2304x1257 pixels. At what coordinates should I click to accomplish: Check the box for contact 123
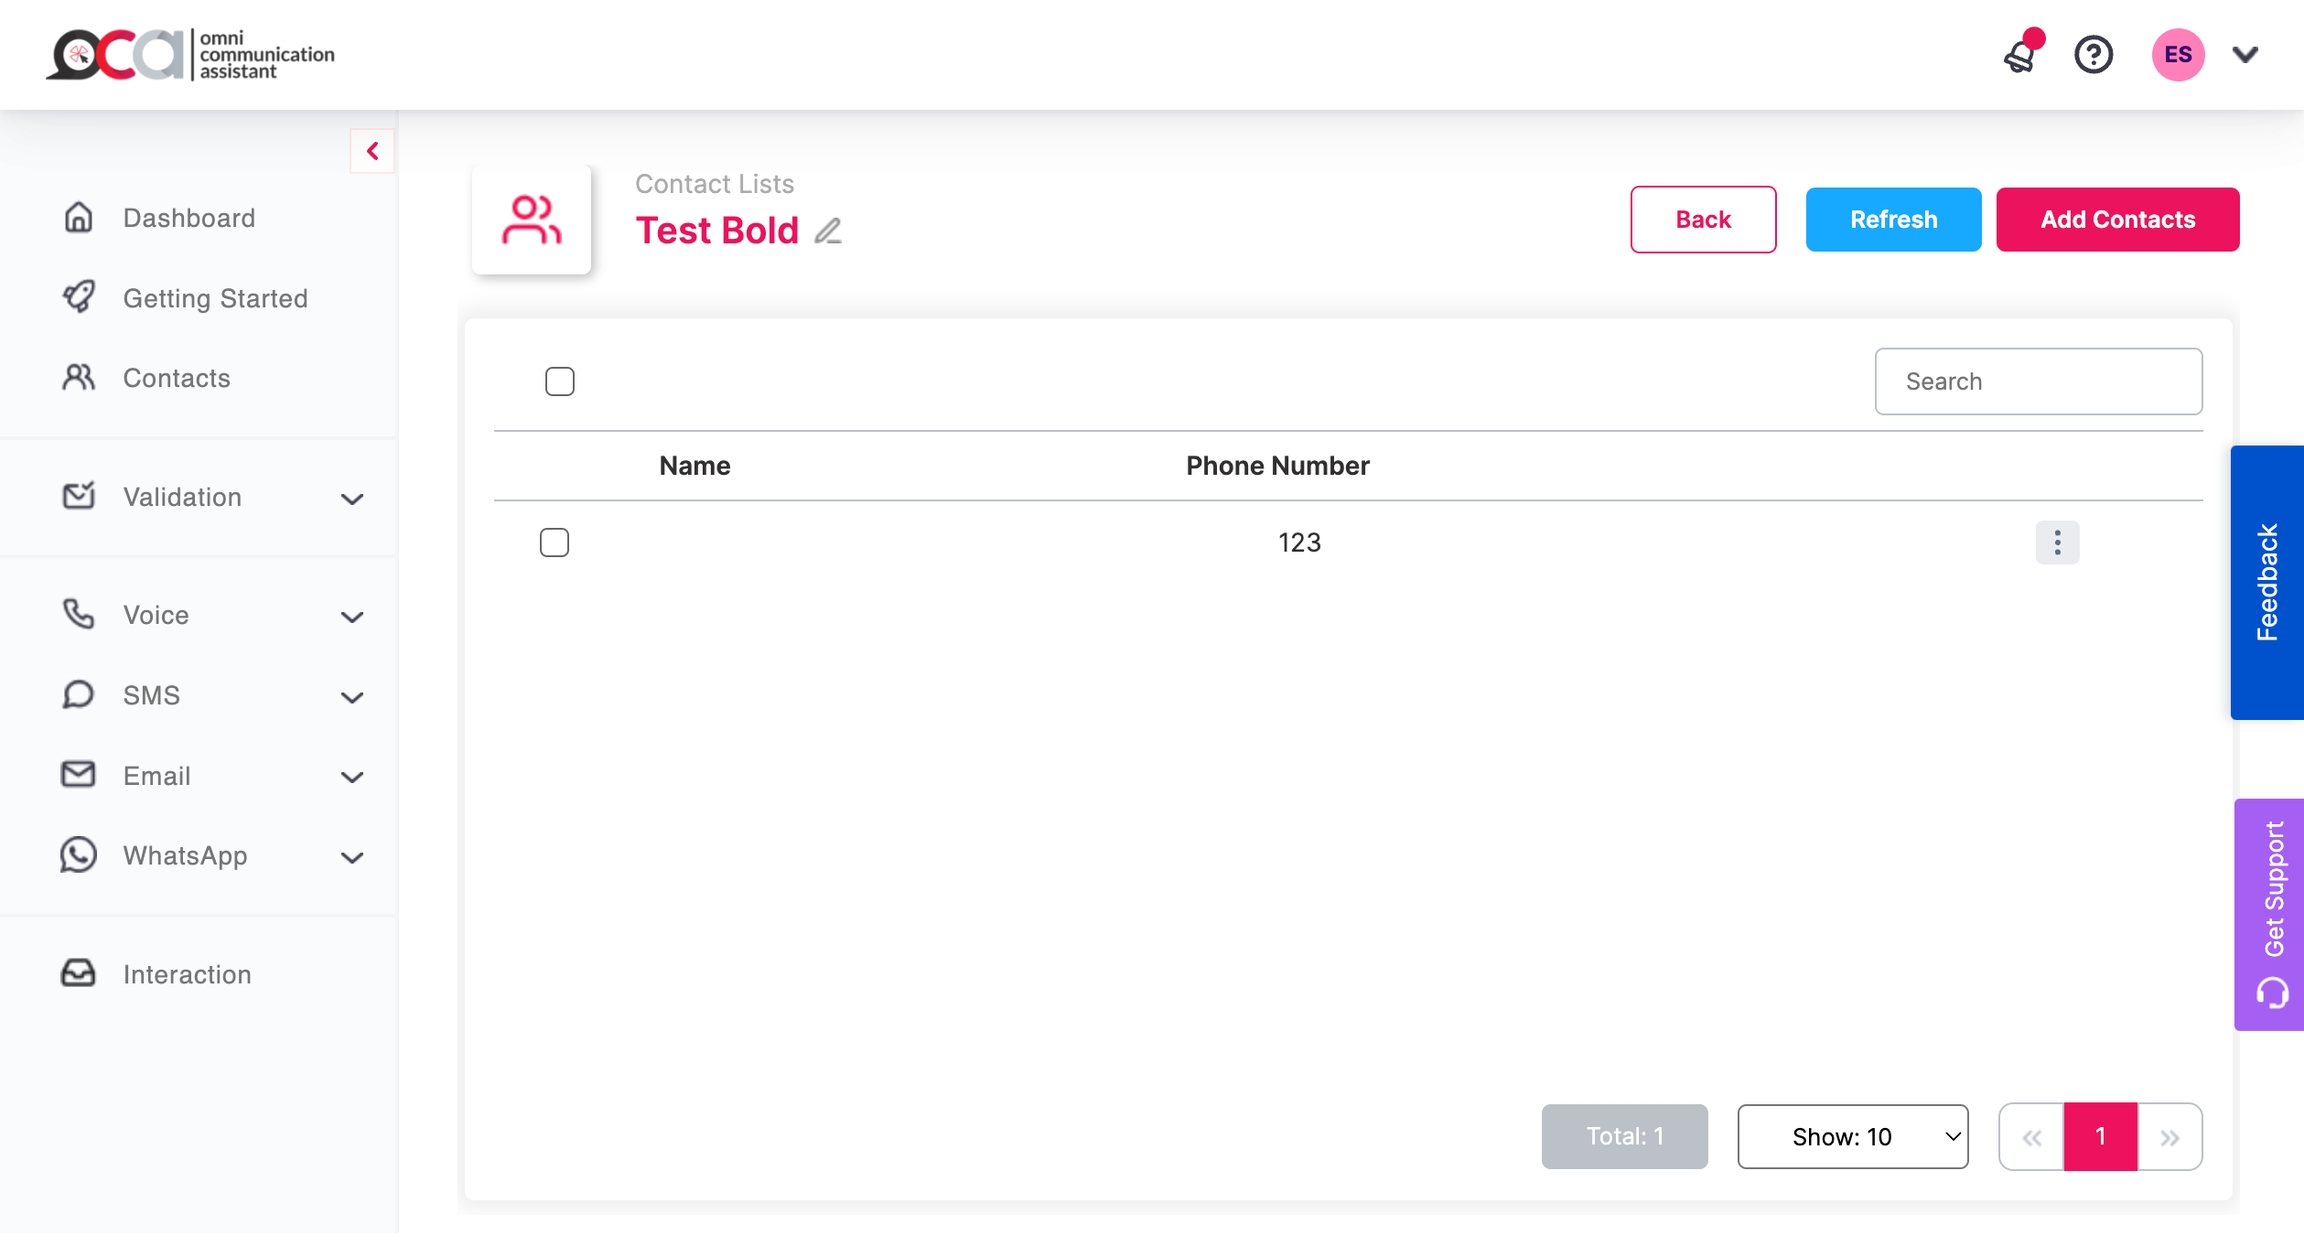click(554, 542)
